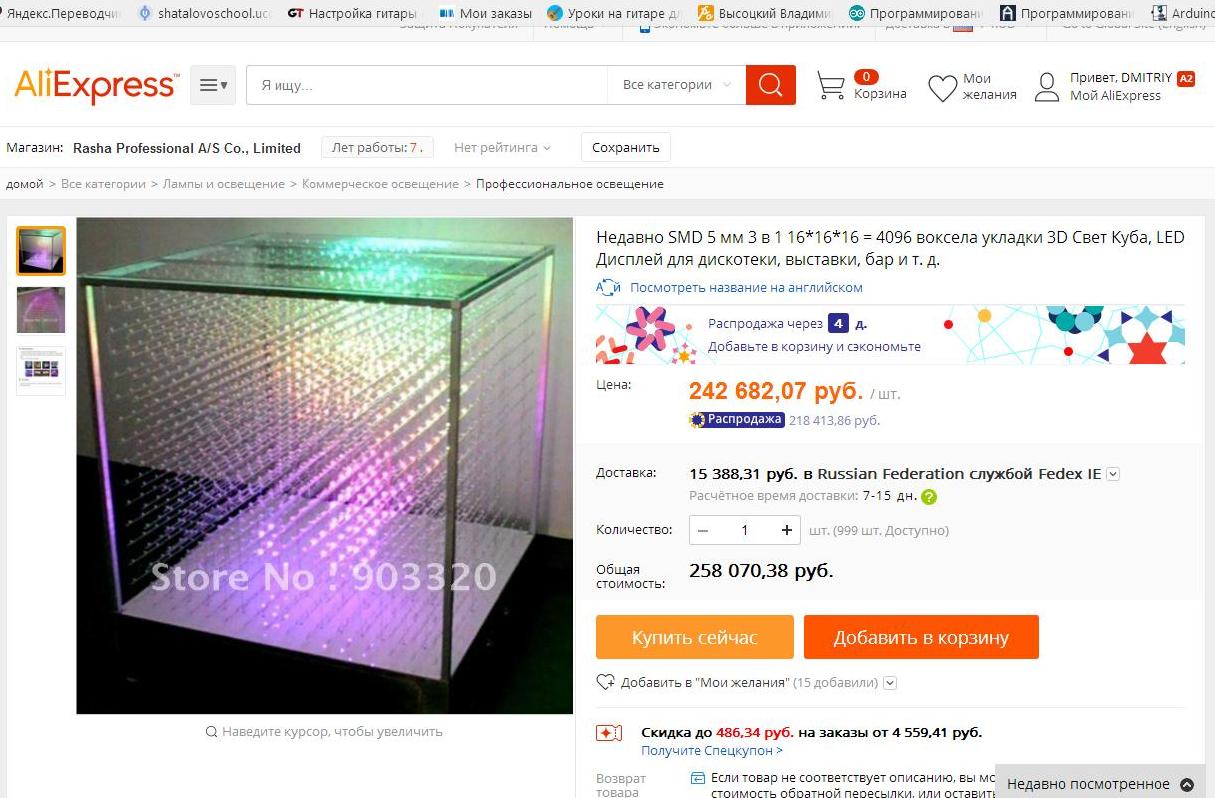Click the 'Я ищу...' search input field
Image resolution: width=1215 pixels, height=798 pixels.
pos(427,85)
